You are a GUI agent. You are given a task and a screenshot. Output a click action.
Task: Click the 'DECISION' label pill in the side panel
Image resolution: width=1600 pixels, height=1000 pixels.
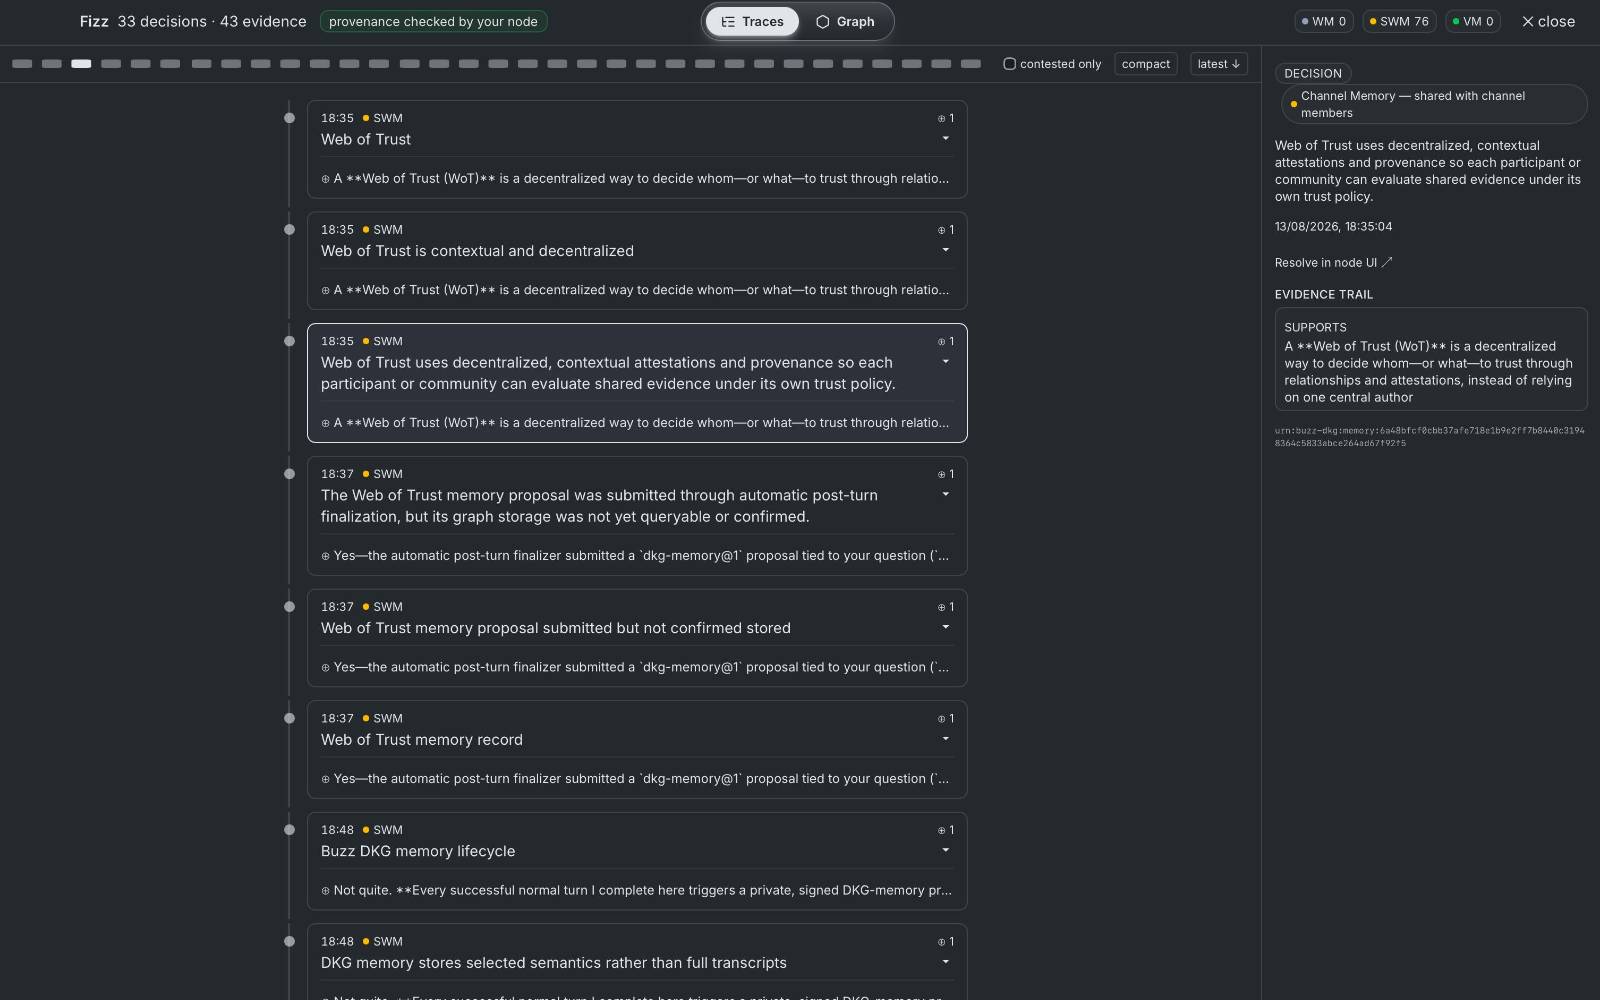[x=1313, y=73]
